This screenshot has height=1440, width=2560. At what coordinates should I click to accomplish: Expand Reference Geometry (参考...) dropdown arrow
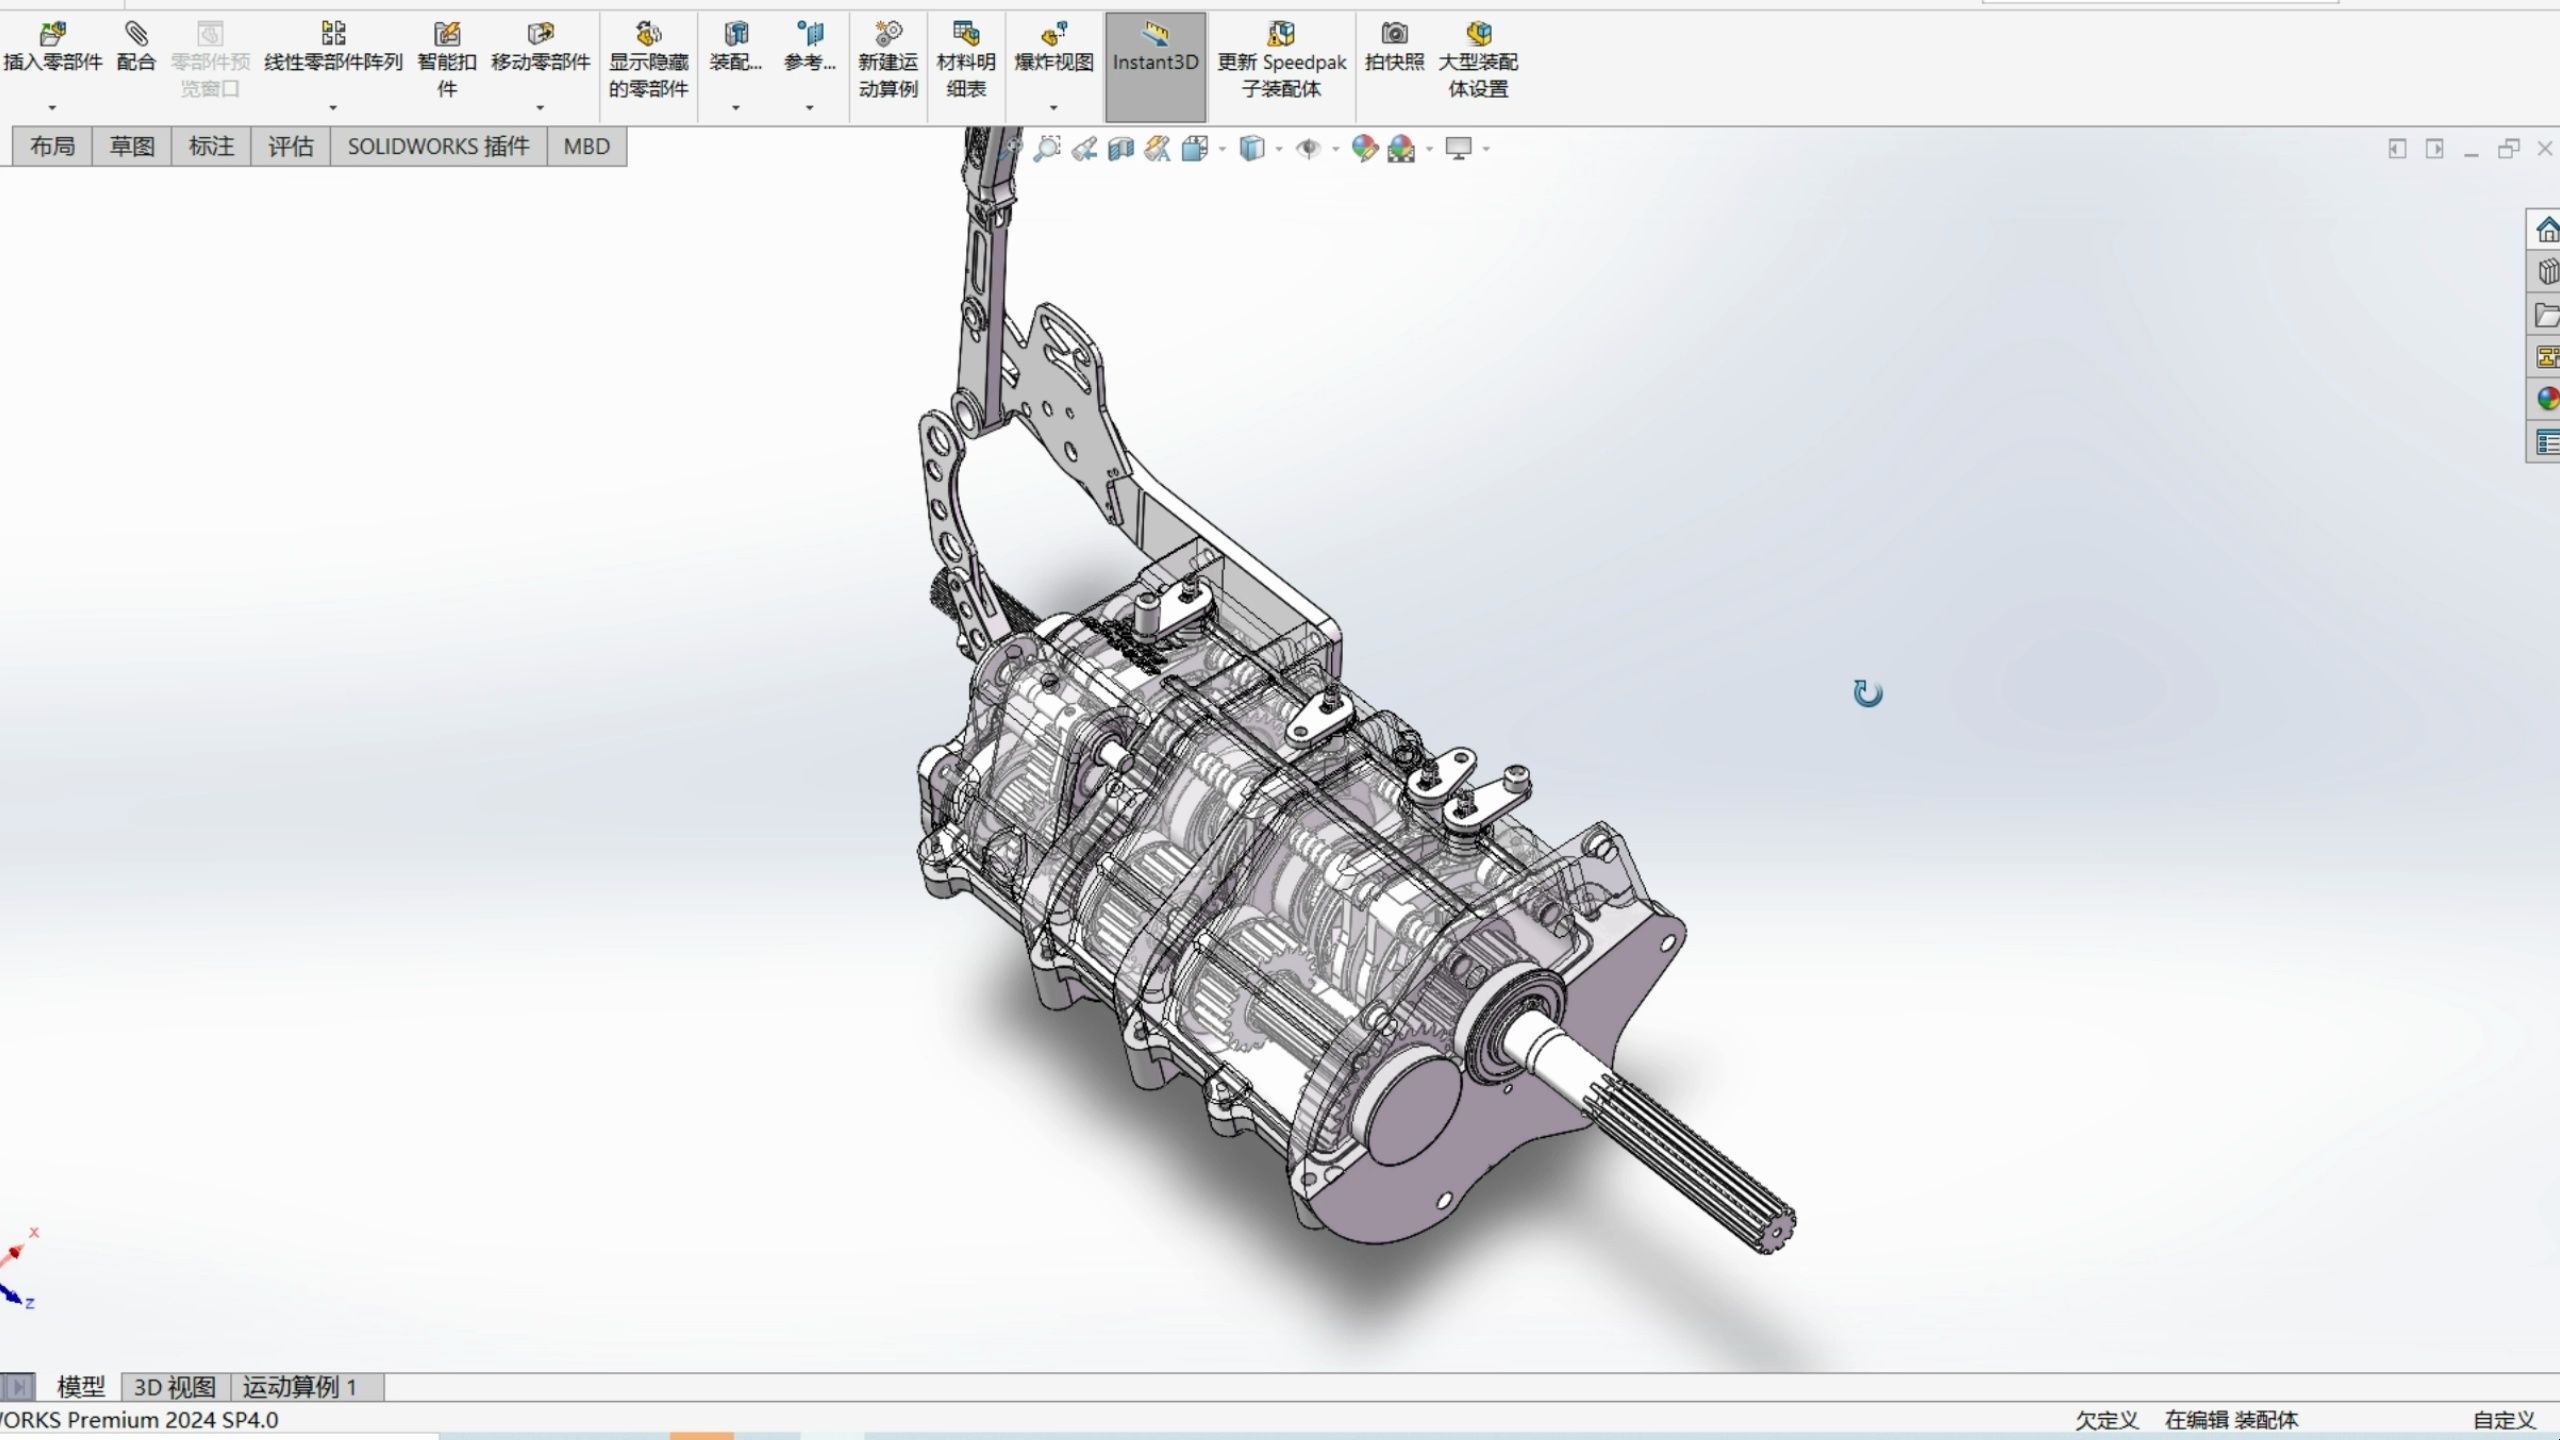[810, 107]
